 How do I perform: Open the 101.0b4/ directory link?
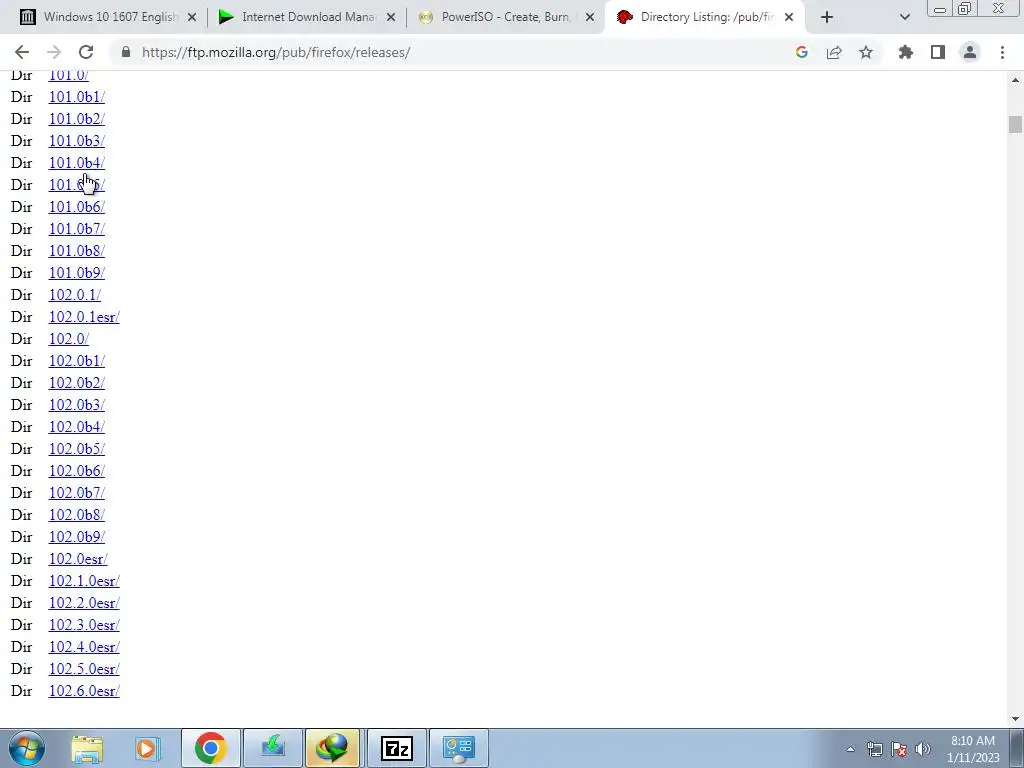pos(76,163)
